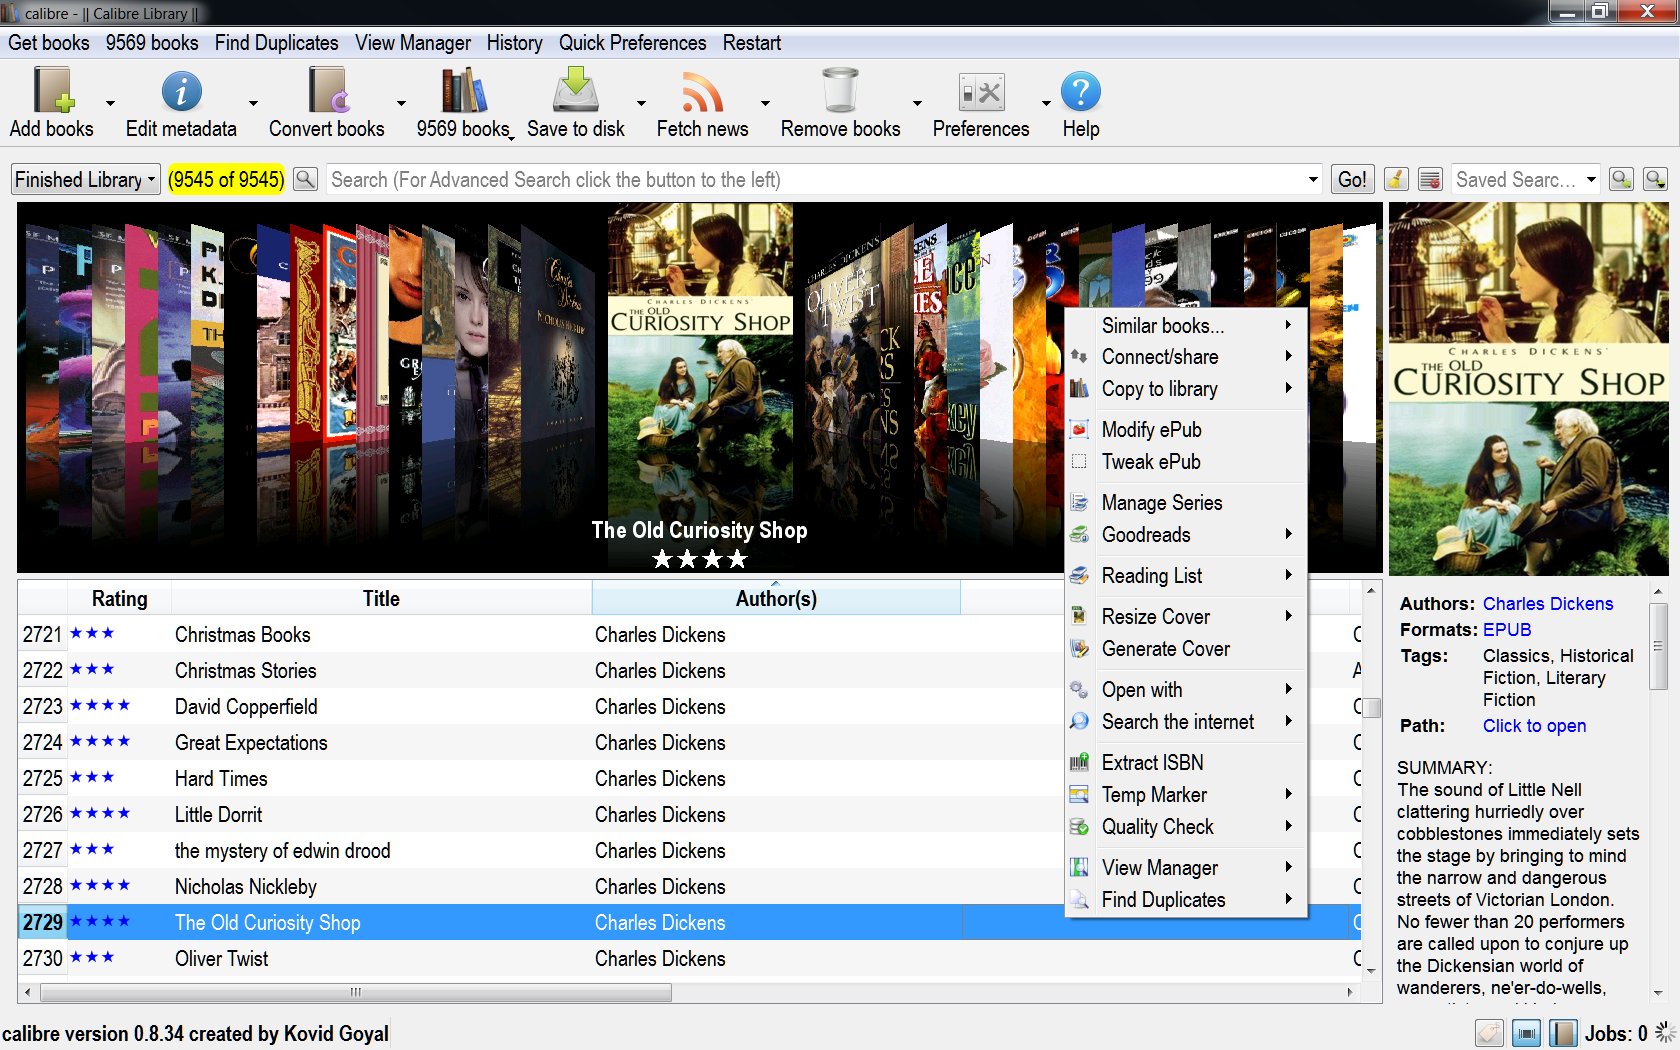
Task: Click the EPUB format link
Action: (x=1507, y=630)
